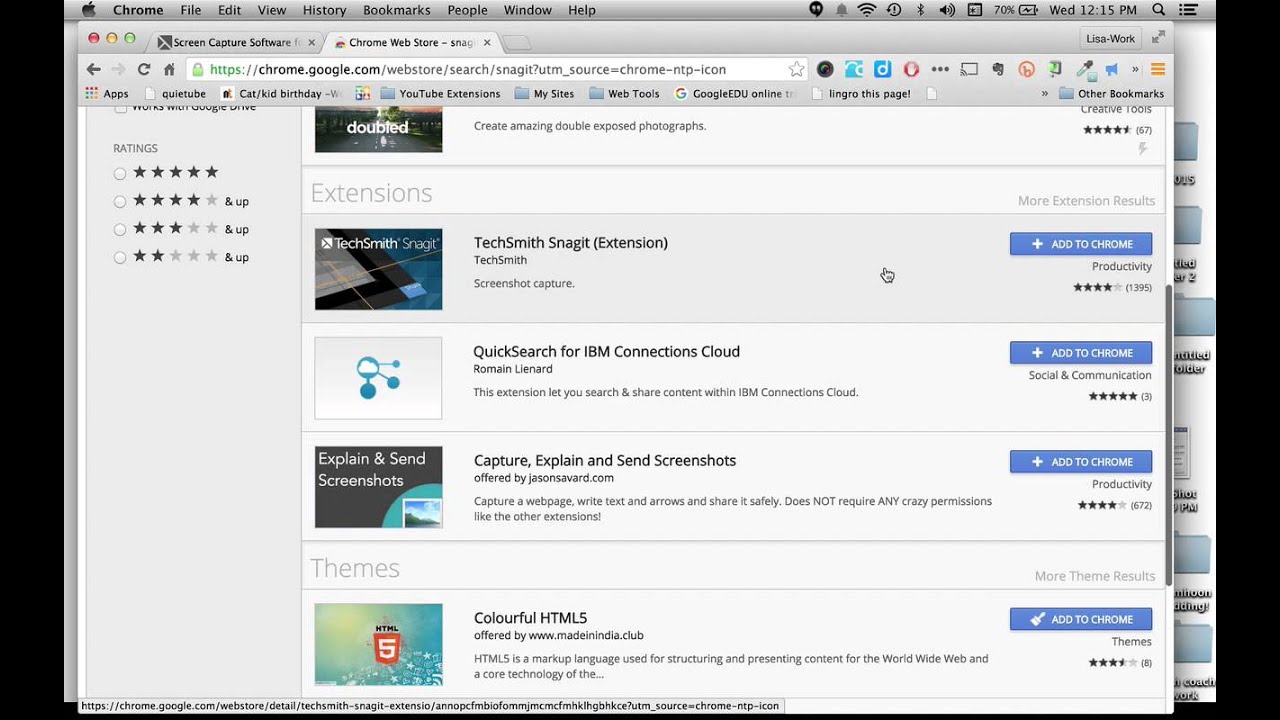Add TechSmith Snagit to Chrome

pos(1080,244)
